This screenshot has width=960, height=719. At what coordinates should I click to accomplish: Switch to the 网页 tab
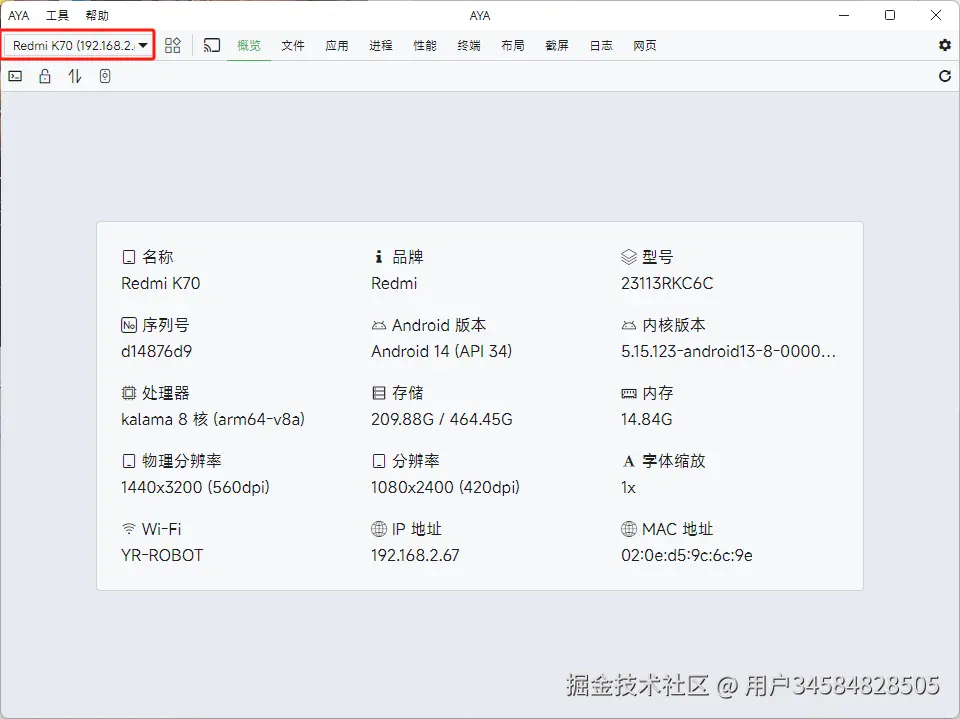click(x=645, y=45)
